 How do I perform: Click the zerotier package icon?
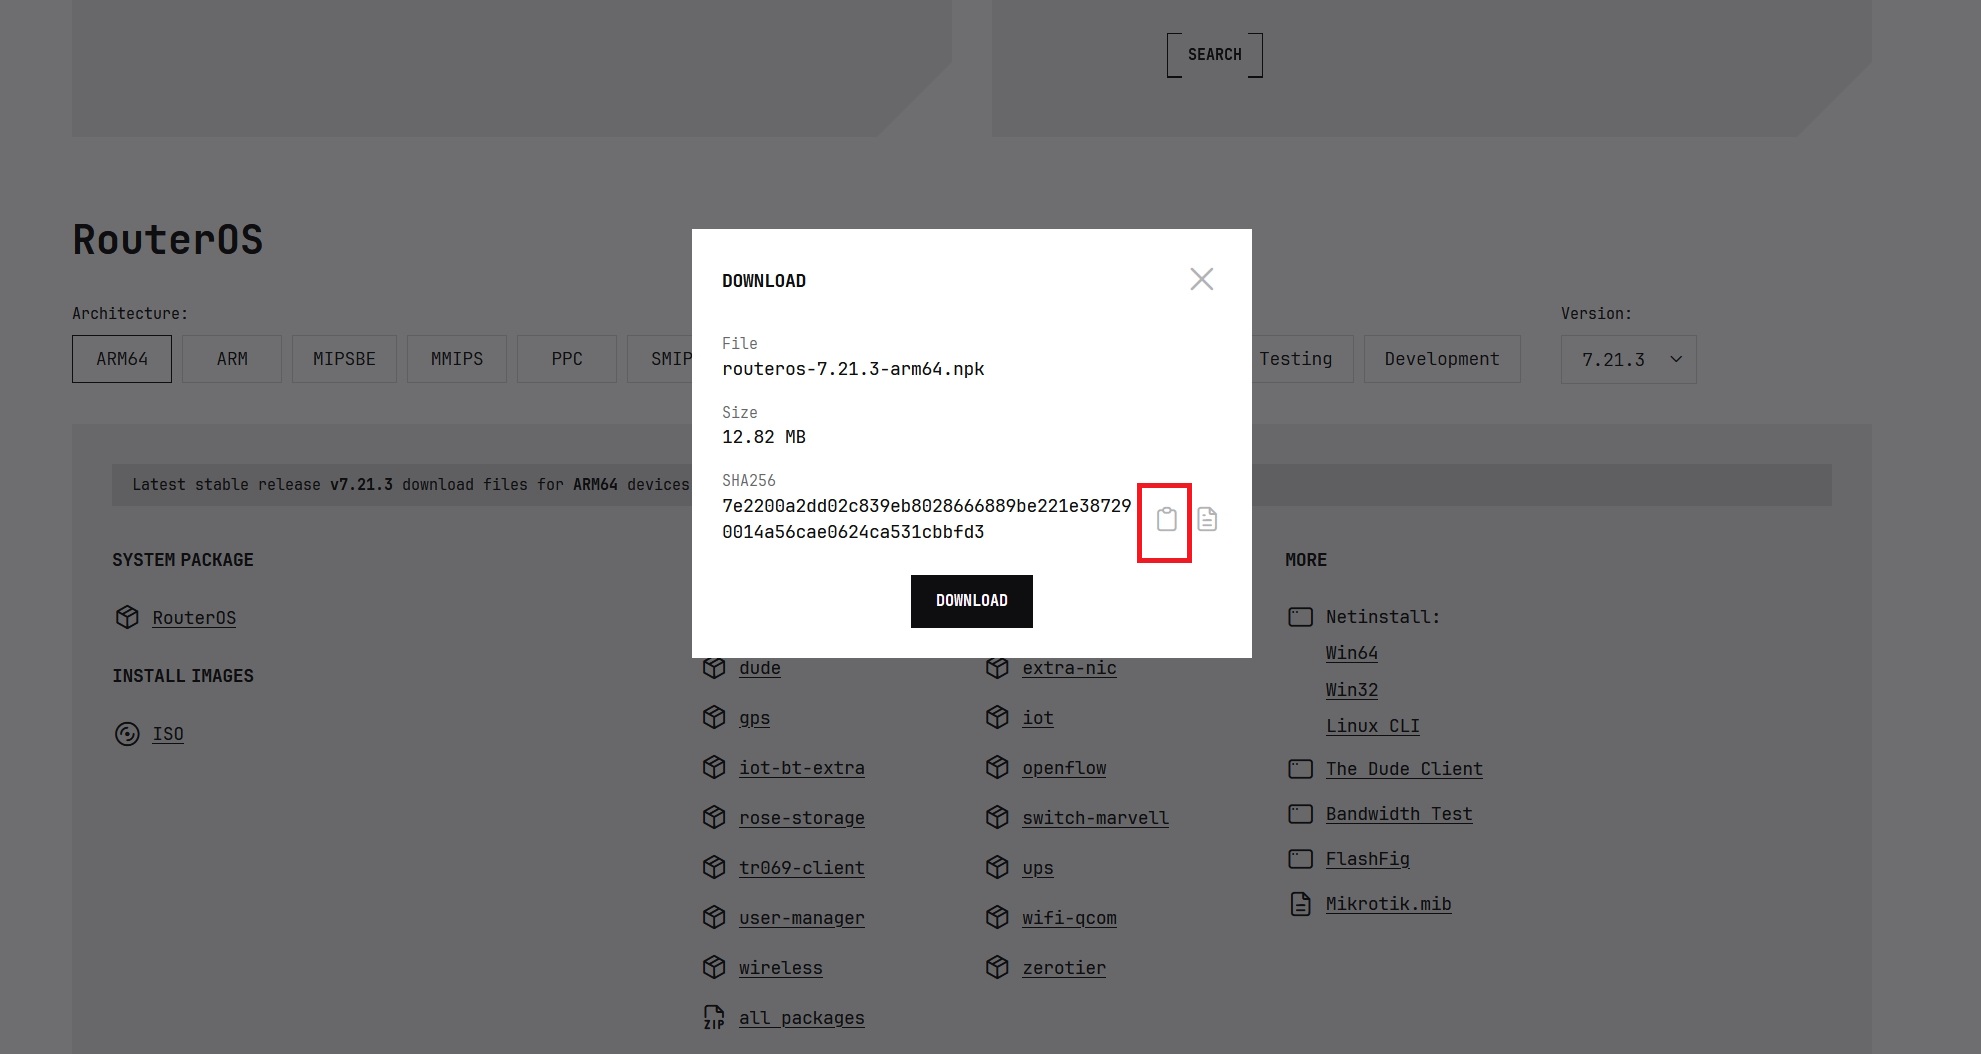[997, 967]
